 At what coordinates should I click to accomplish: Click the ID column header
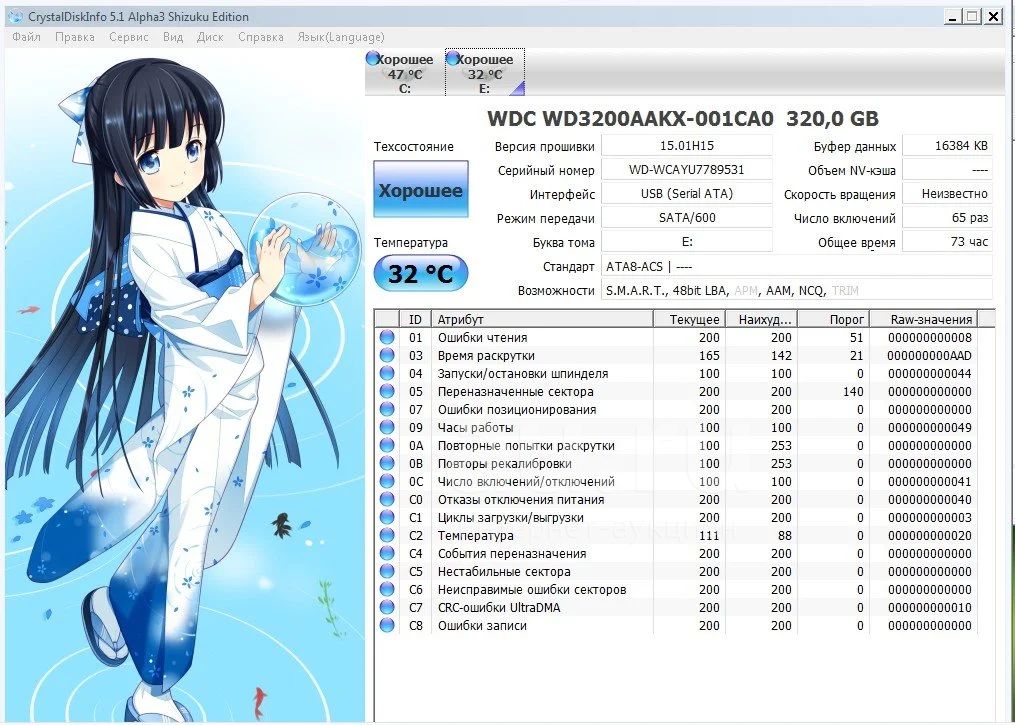click(416, 319)
